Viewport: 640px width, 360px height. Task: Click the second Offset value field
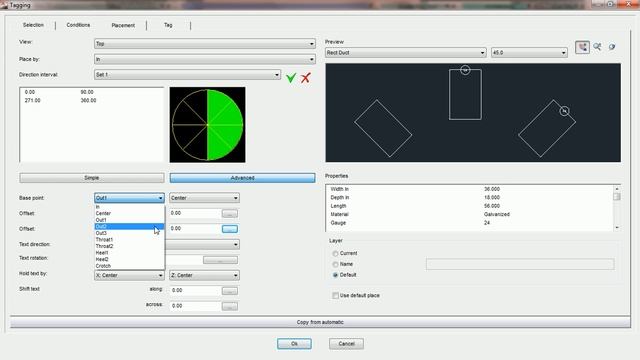pos(195,229)
